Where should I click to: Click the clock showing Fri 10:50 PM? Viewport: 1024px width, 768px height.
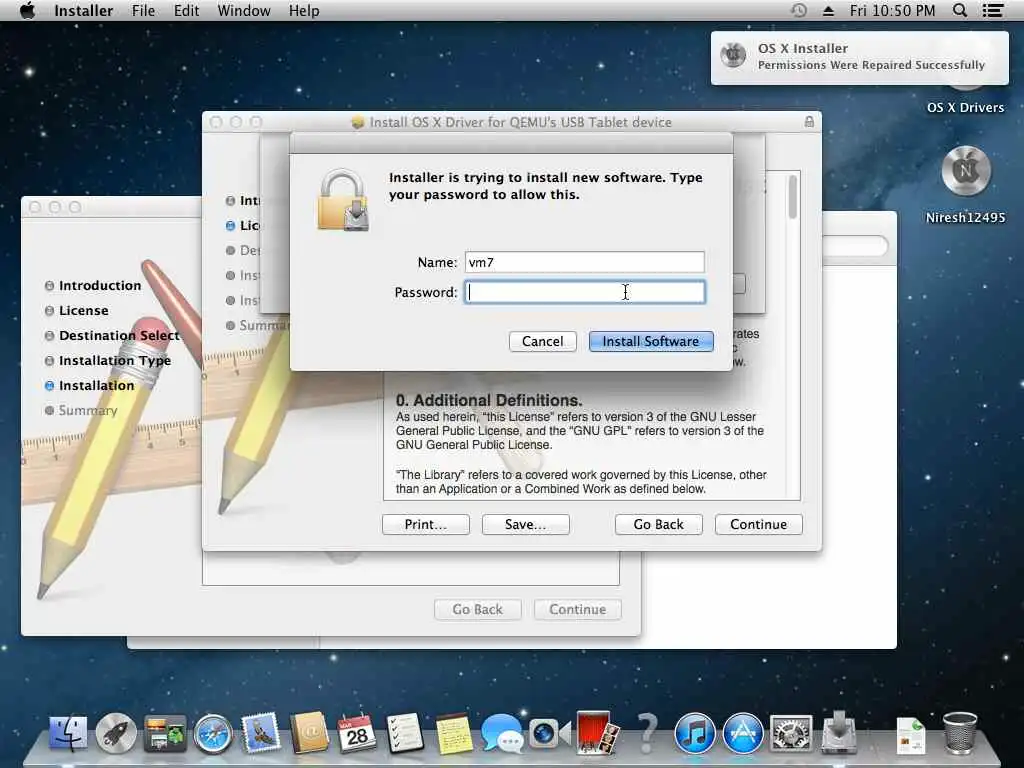point(892,10)
